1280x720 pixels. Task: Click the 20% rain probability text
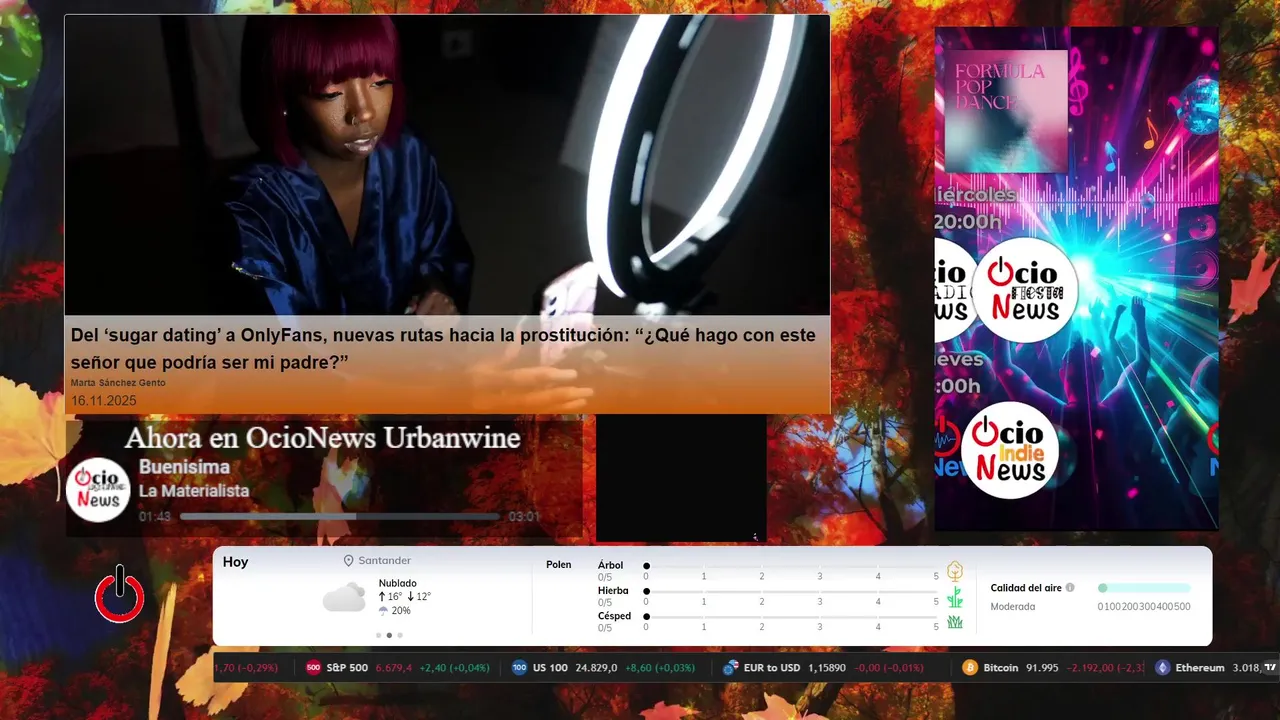pyautogui.click(x=401, y=611)
